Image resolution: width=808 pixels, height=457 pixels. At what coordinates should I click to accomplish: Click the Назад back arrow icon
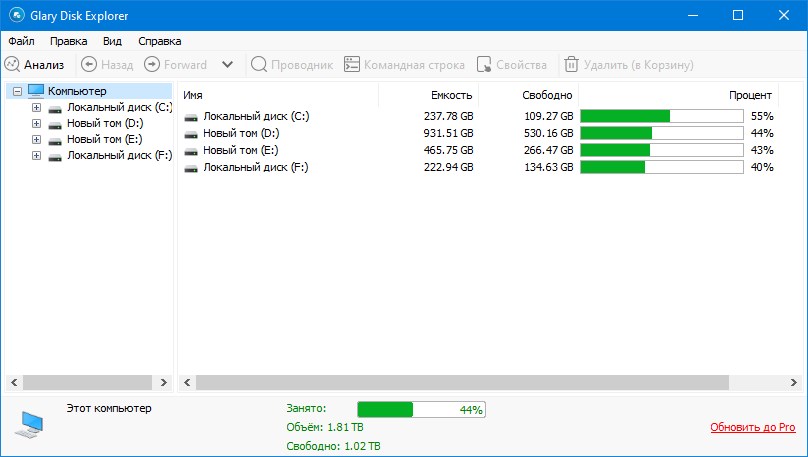(89, 64)
